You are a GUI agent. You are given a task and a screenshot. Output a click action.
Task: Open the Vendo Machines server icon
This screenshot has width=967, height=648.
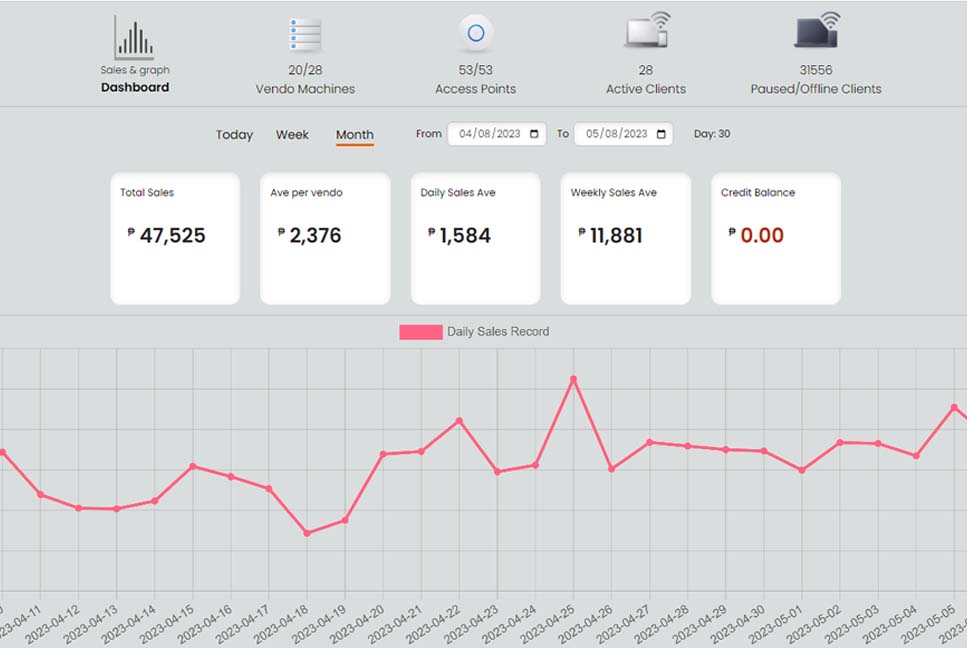(x=305, y=35)
